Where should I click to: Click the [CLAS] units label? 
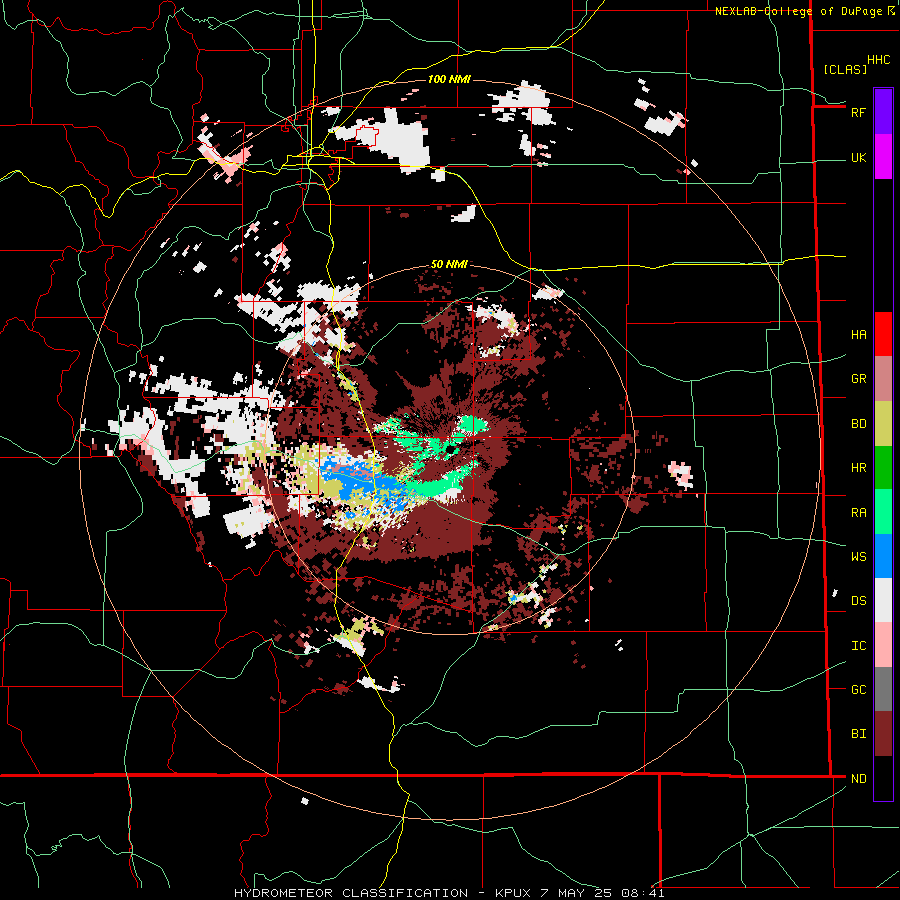845,69
